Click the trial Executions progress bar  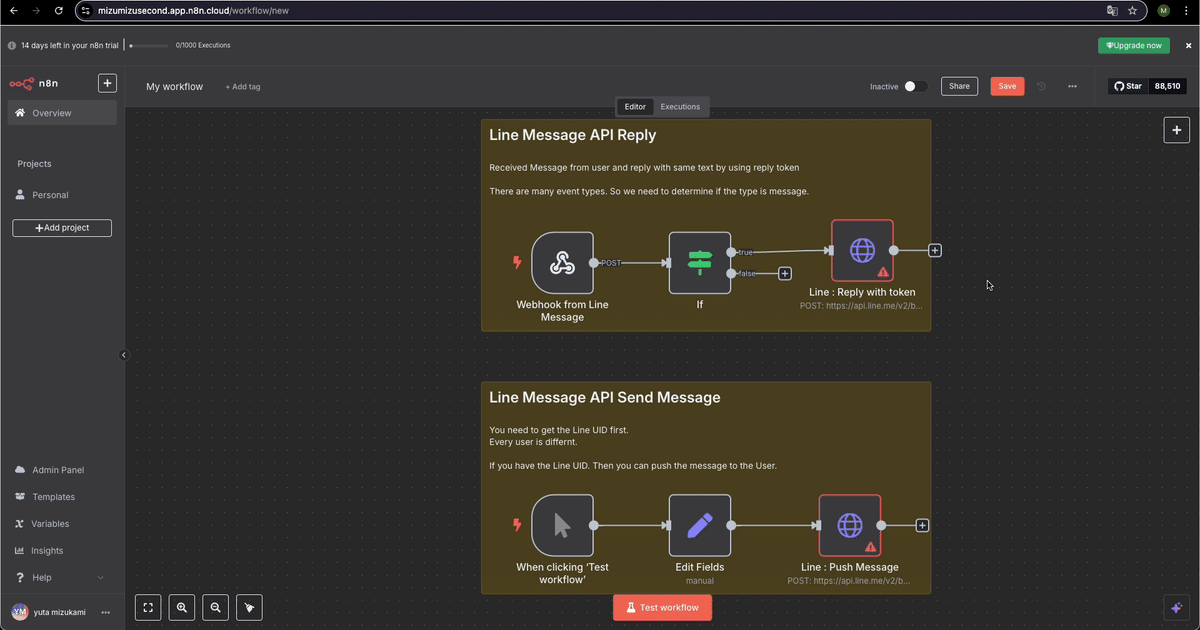[x=150, y=45]
